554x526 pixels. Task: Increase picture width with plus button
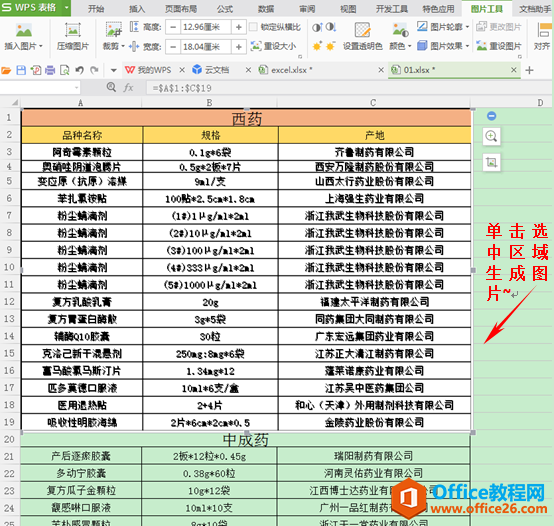tap(238, 47)
